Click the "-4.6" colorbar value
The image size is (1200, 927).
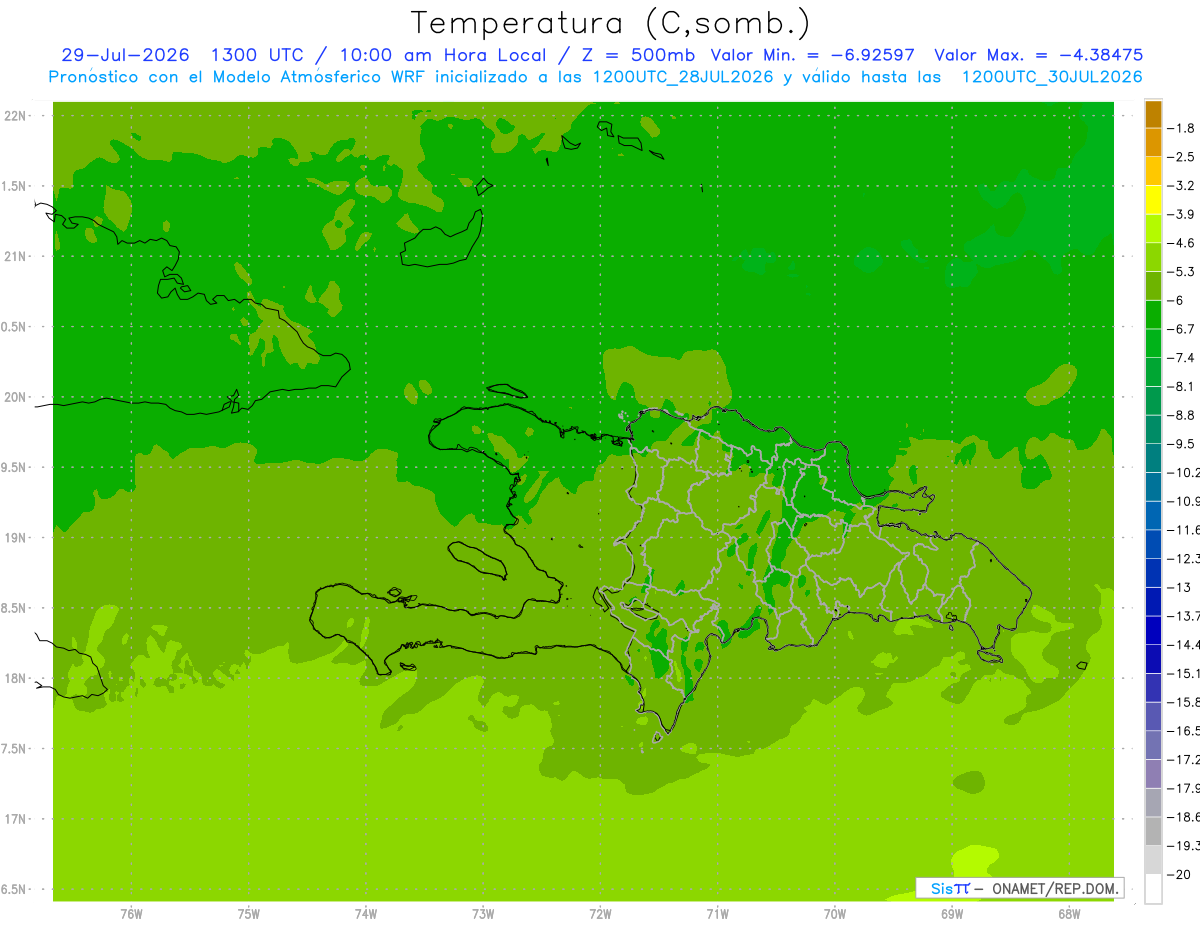1181,243
